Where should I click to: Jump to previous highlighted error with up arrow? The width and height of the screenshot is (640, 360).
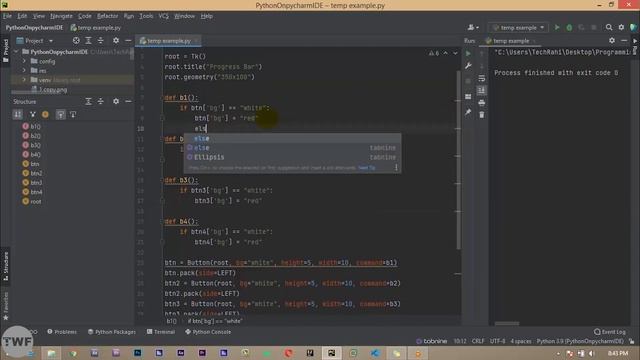(x=446, y=53)
